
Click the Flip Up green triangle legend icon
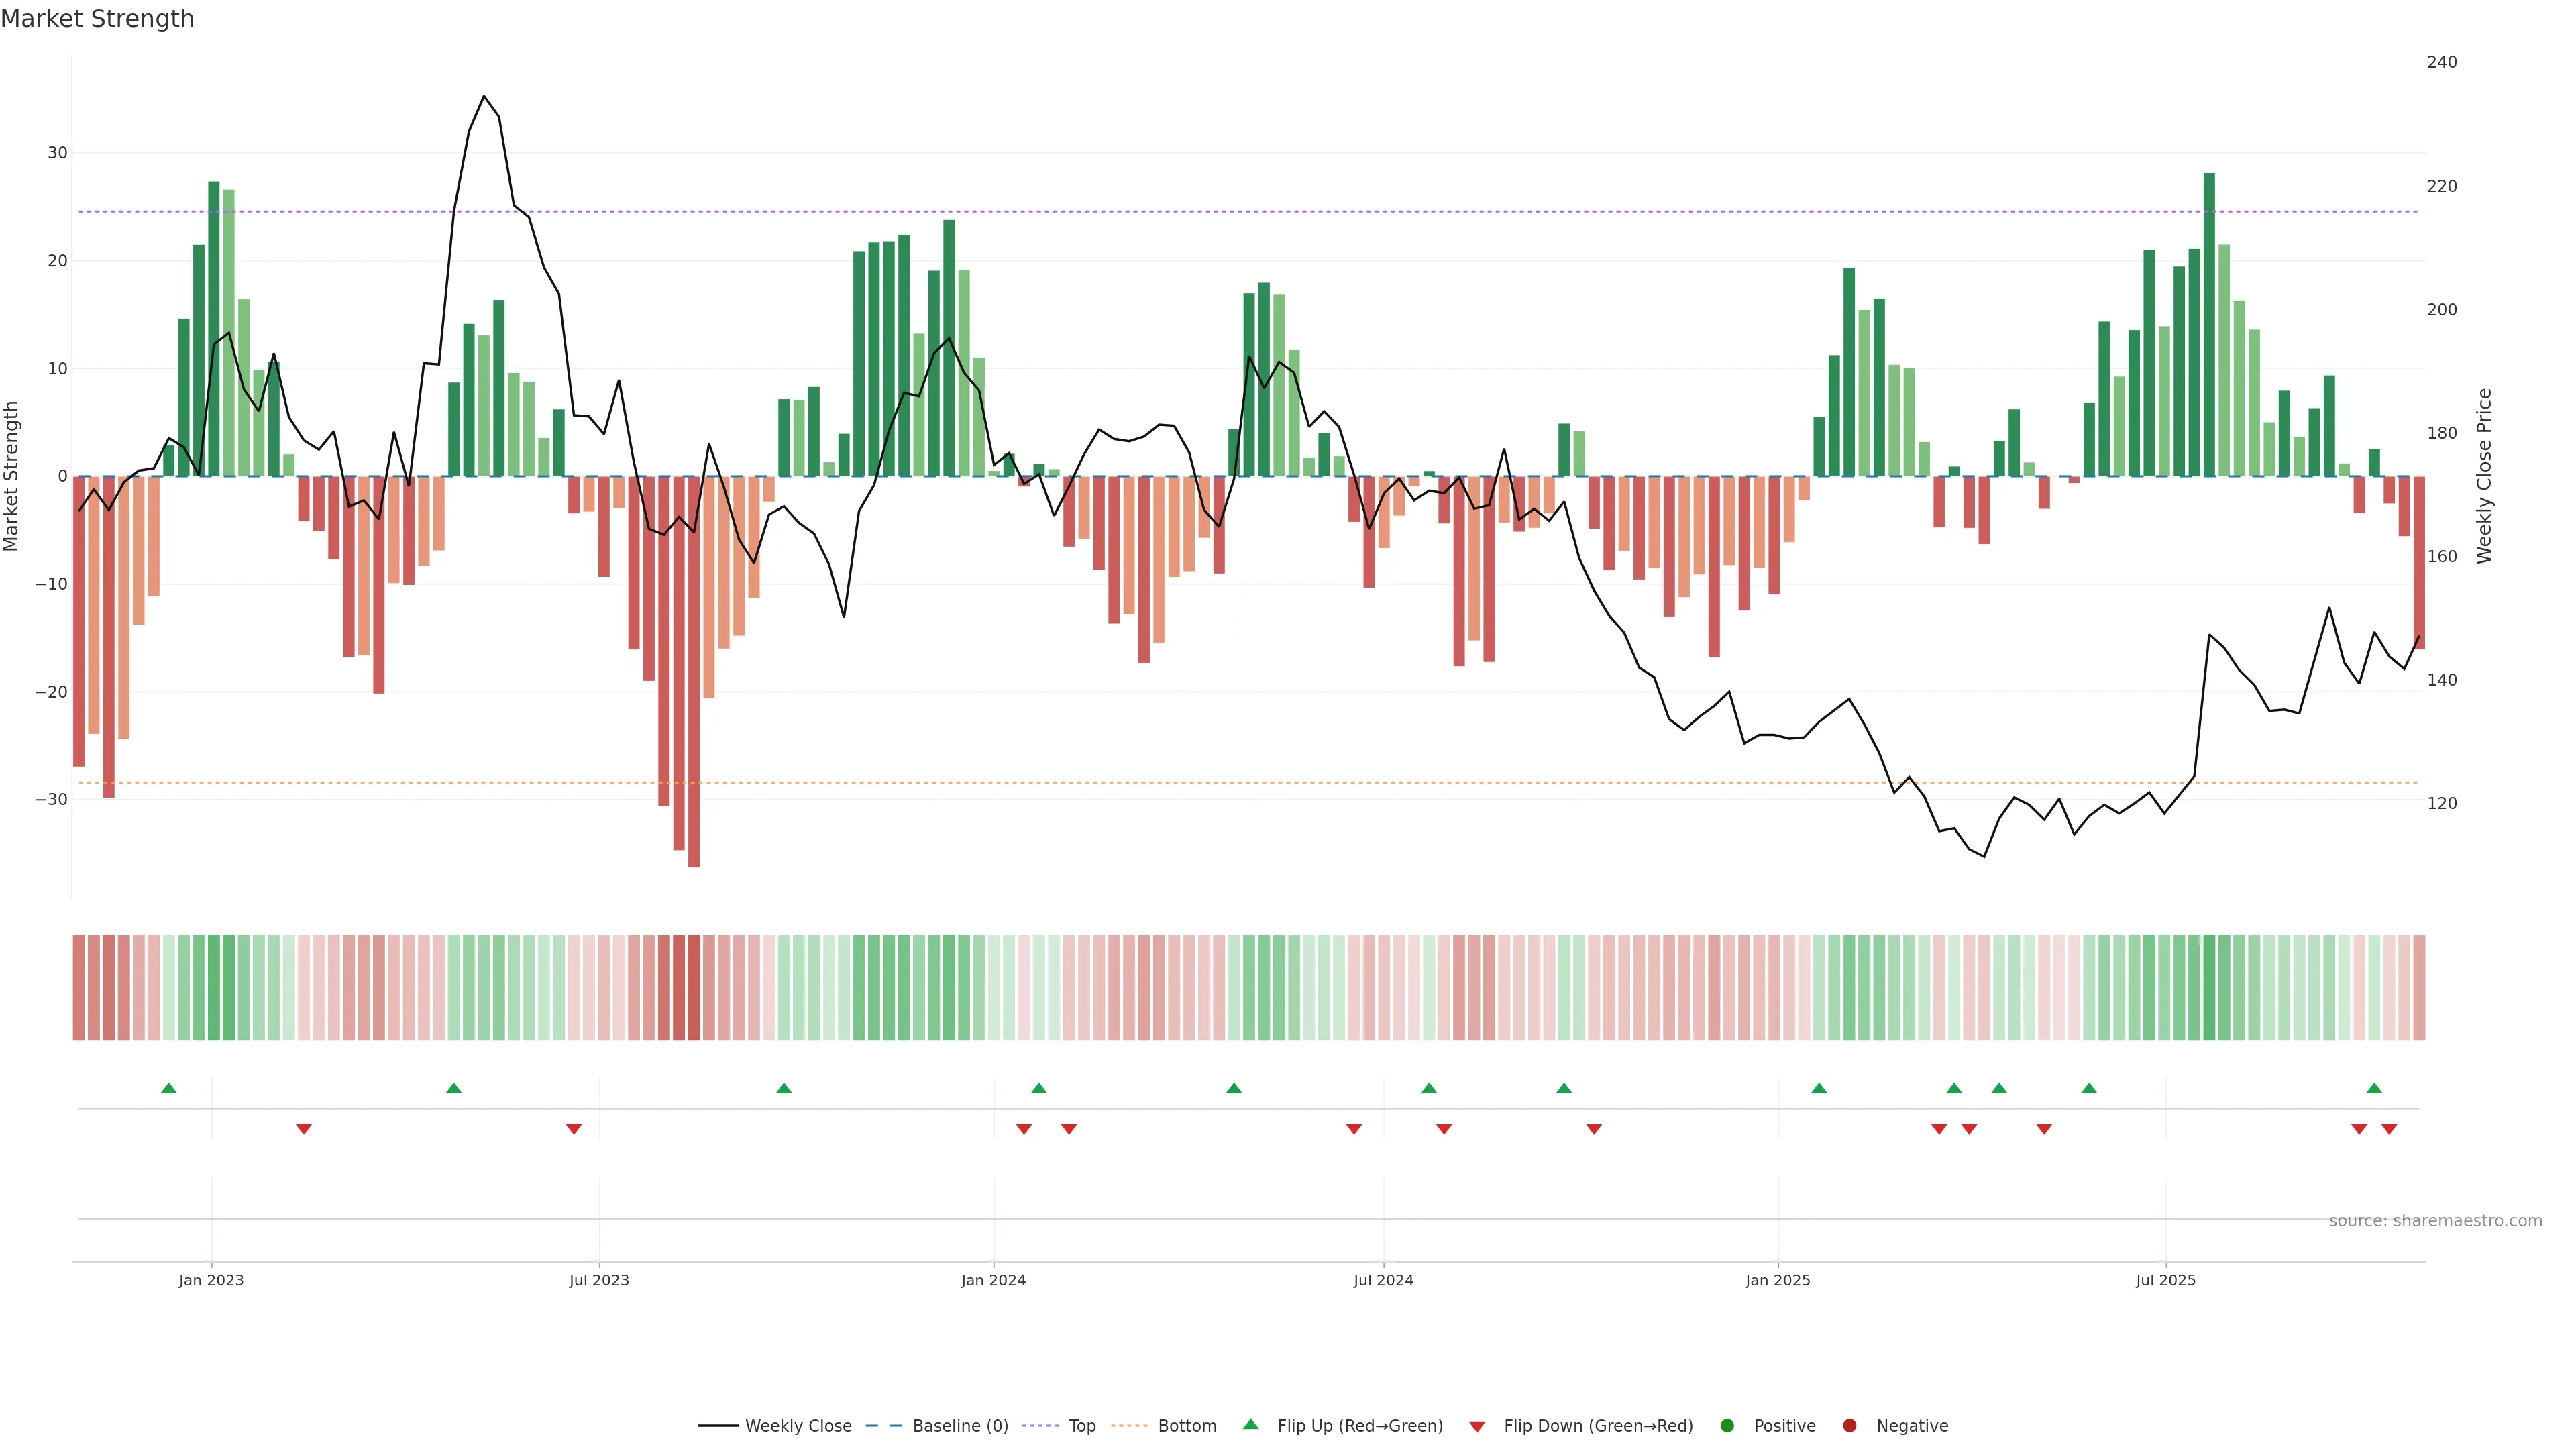(x=1250, y=1424)
